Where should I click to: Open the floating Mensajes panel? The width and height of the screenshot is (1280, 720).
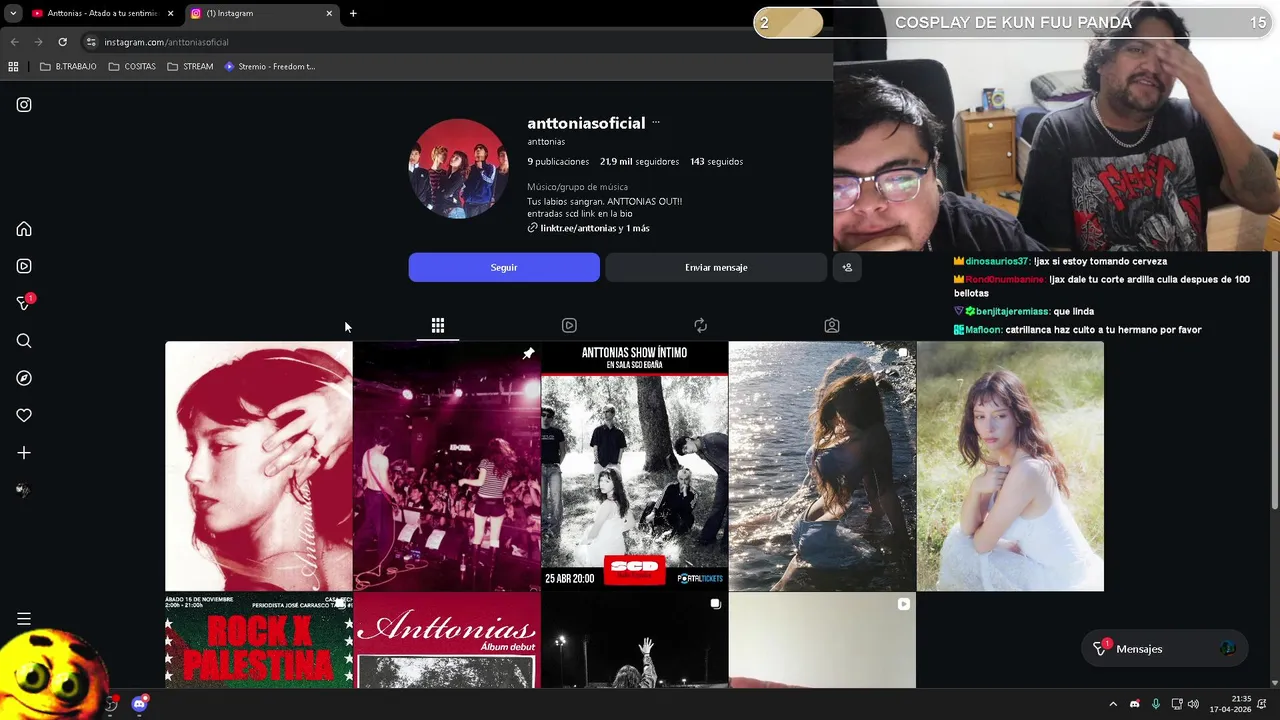(x=1165, y=649)
